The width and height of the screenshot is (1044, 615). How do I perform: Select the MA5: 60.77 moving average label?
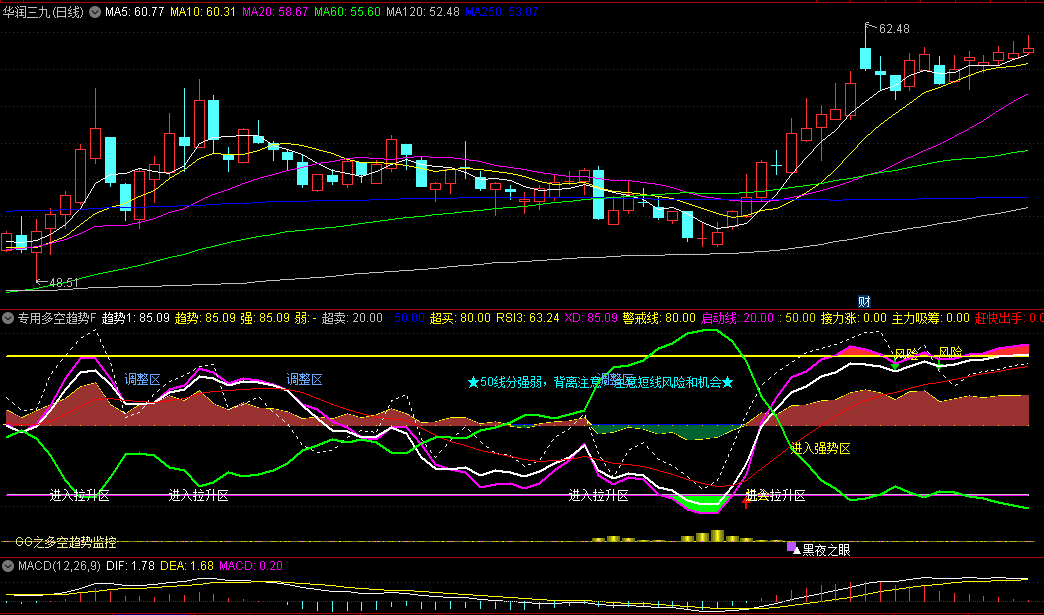click(x=135, y=12)
